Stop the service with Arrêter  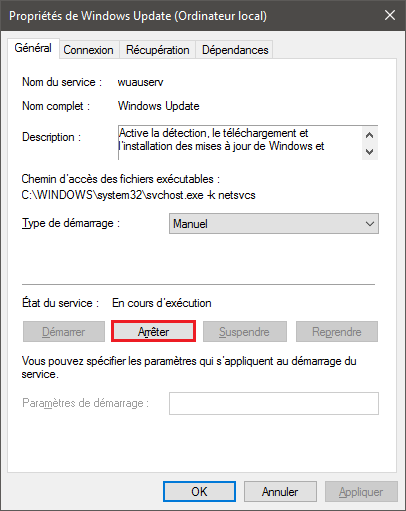click(x=153, y=332)
